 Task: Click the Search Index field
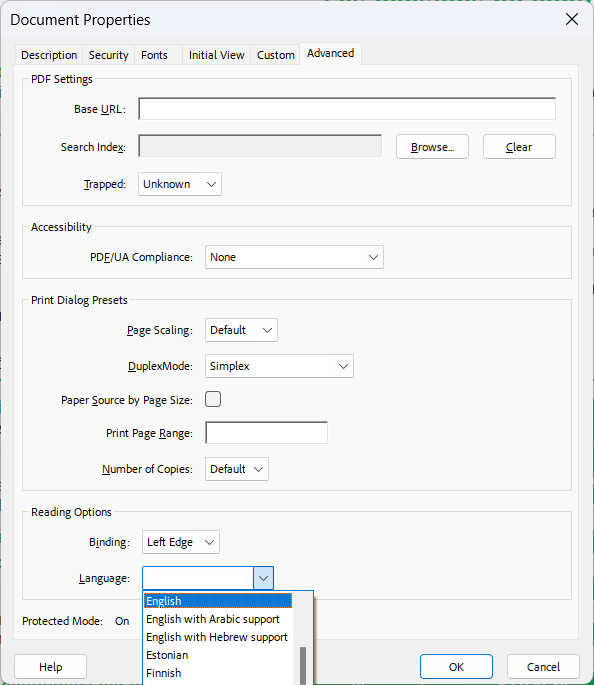[x=260, y=146]
